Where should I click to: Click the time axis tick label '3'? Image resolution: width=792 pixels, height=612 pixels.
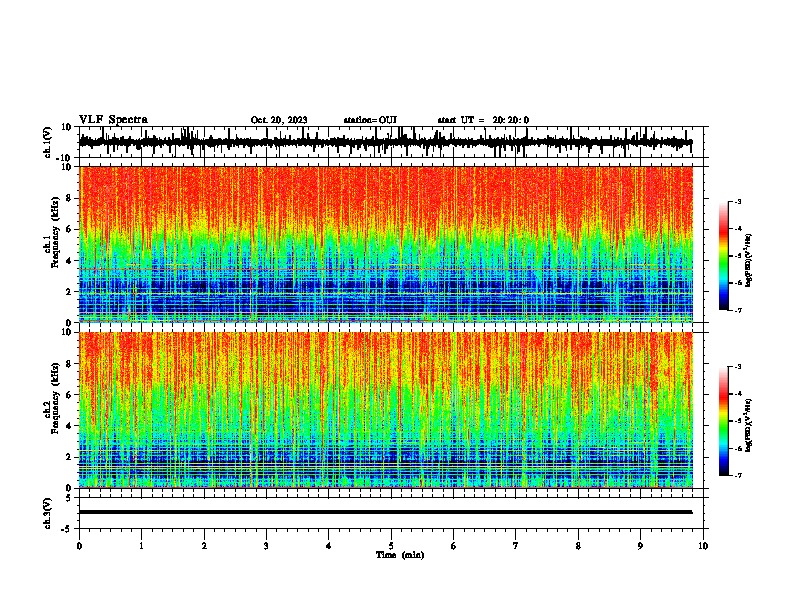point(266,546)
